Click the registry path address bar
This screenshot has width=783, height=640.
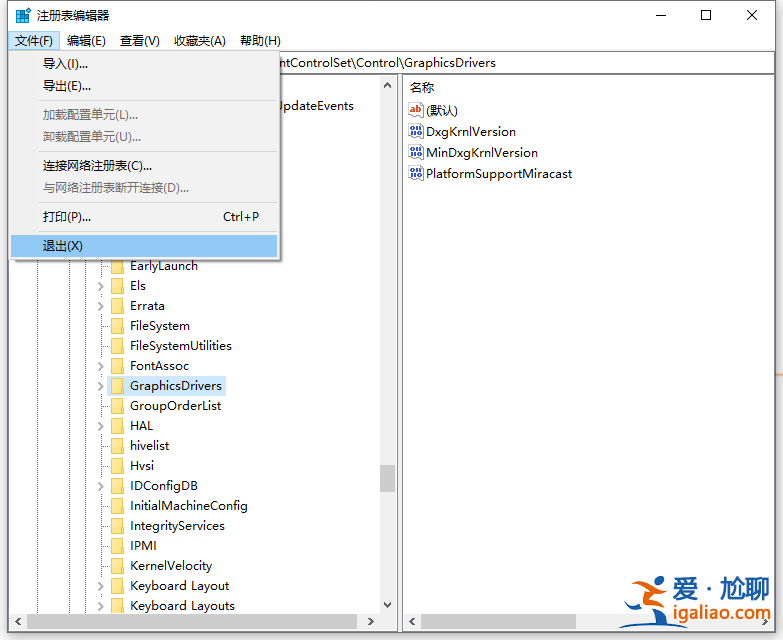[x=526, y=63]
